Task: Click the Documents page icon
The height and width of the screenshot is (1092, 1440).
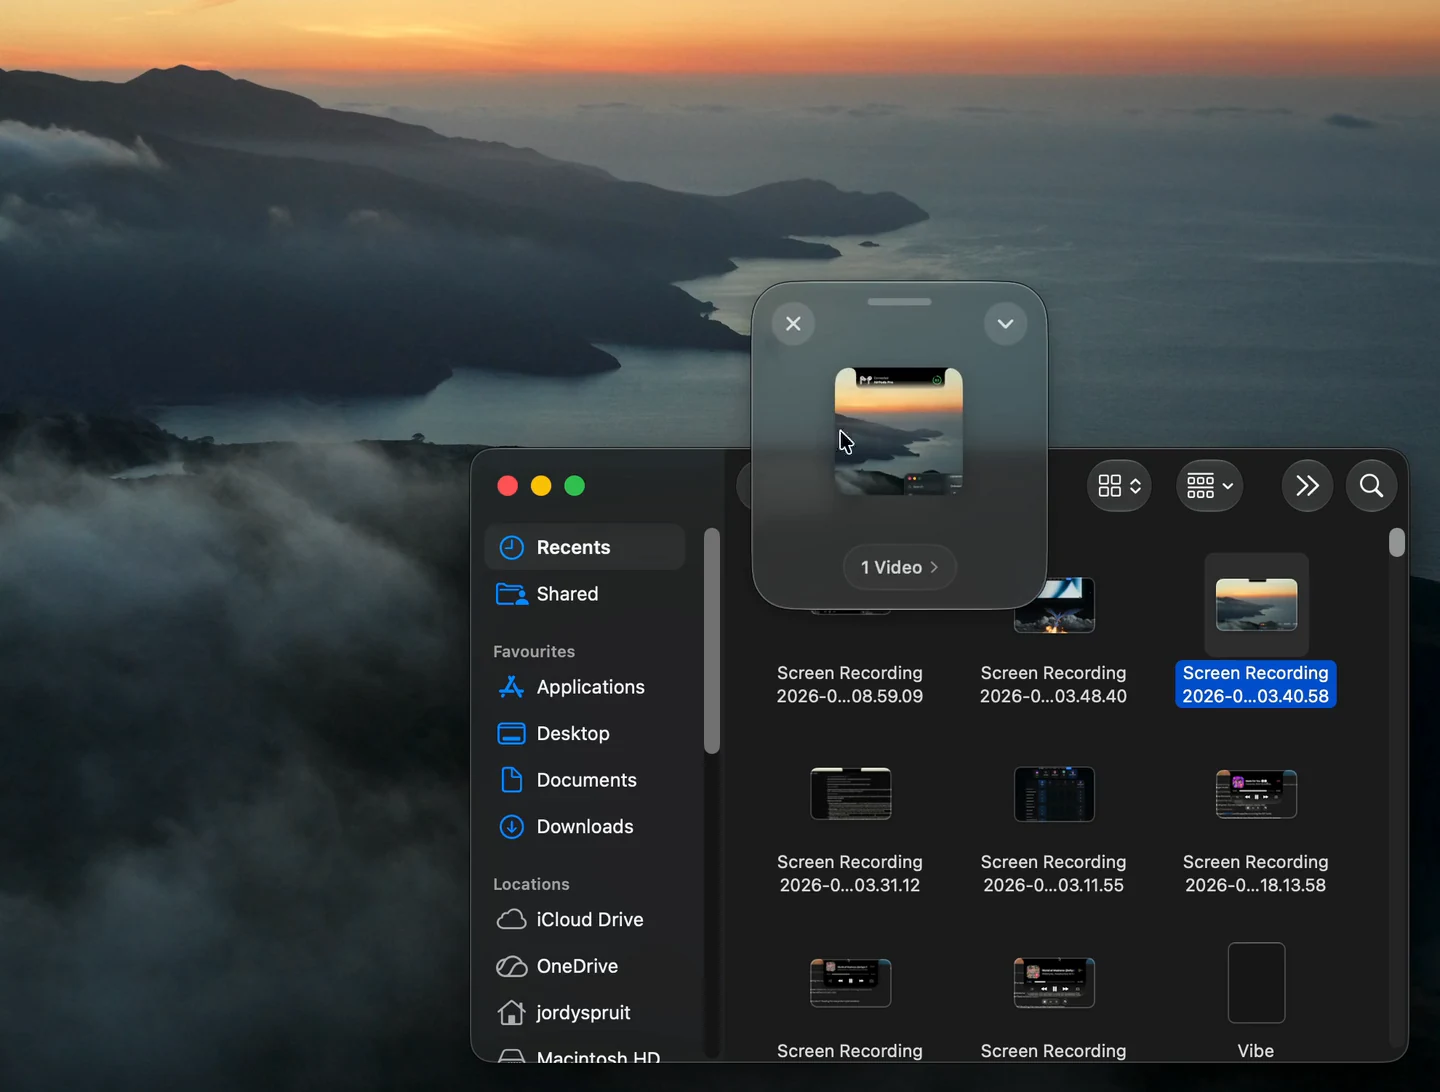Action: pyautogui.click(x=511, y=780)
